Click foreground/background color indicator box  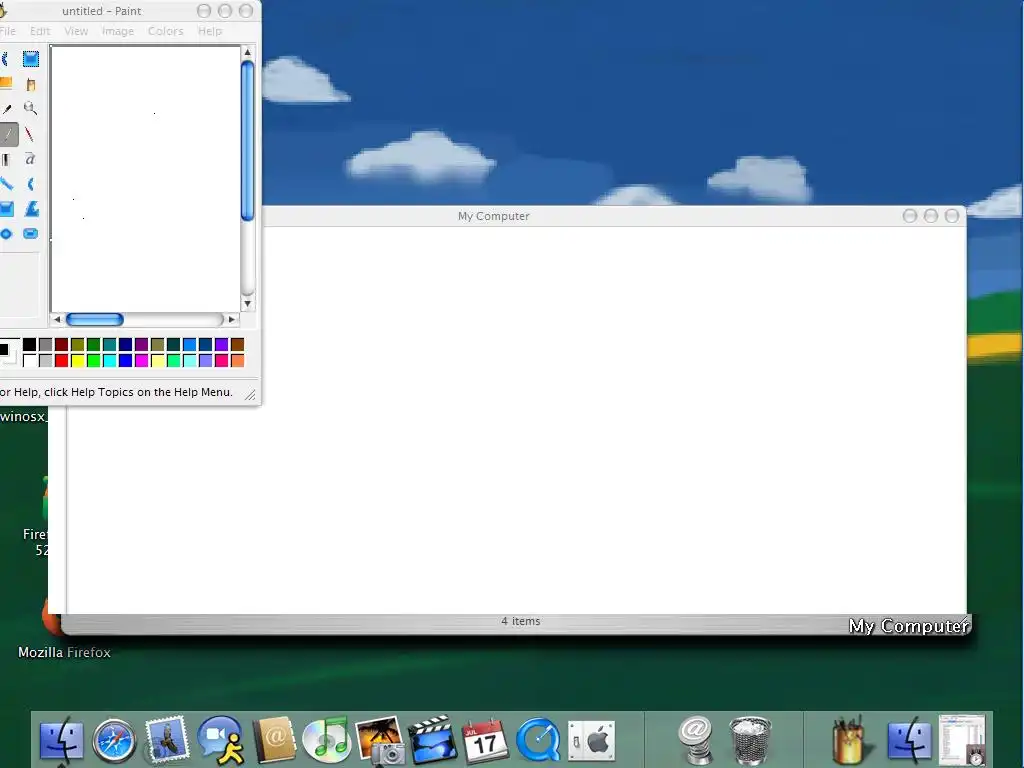pos(7,351)
